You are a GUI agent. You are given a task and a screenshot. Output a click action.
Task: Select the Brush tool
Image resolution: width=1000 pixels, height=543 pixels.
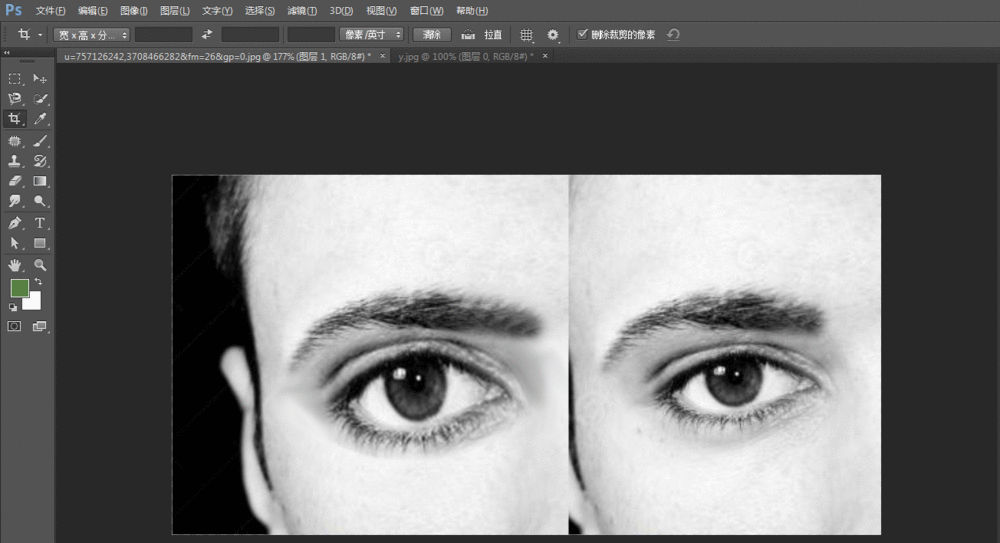[x=40, y=141]
